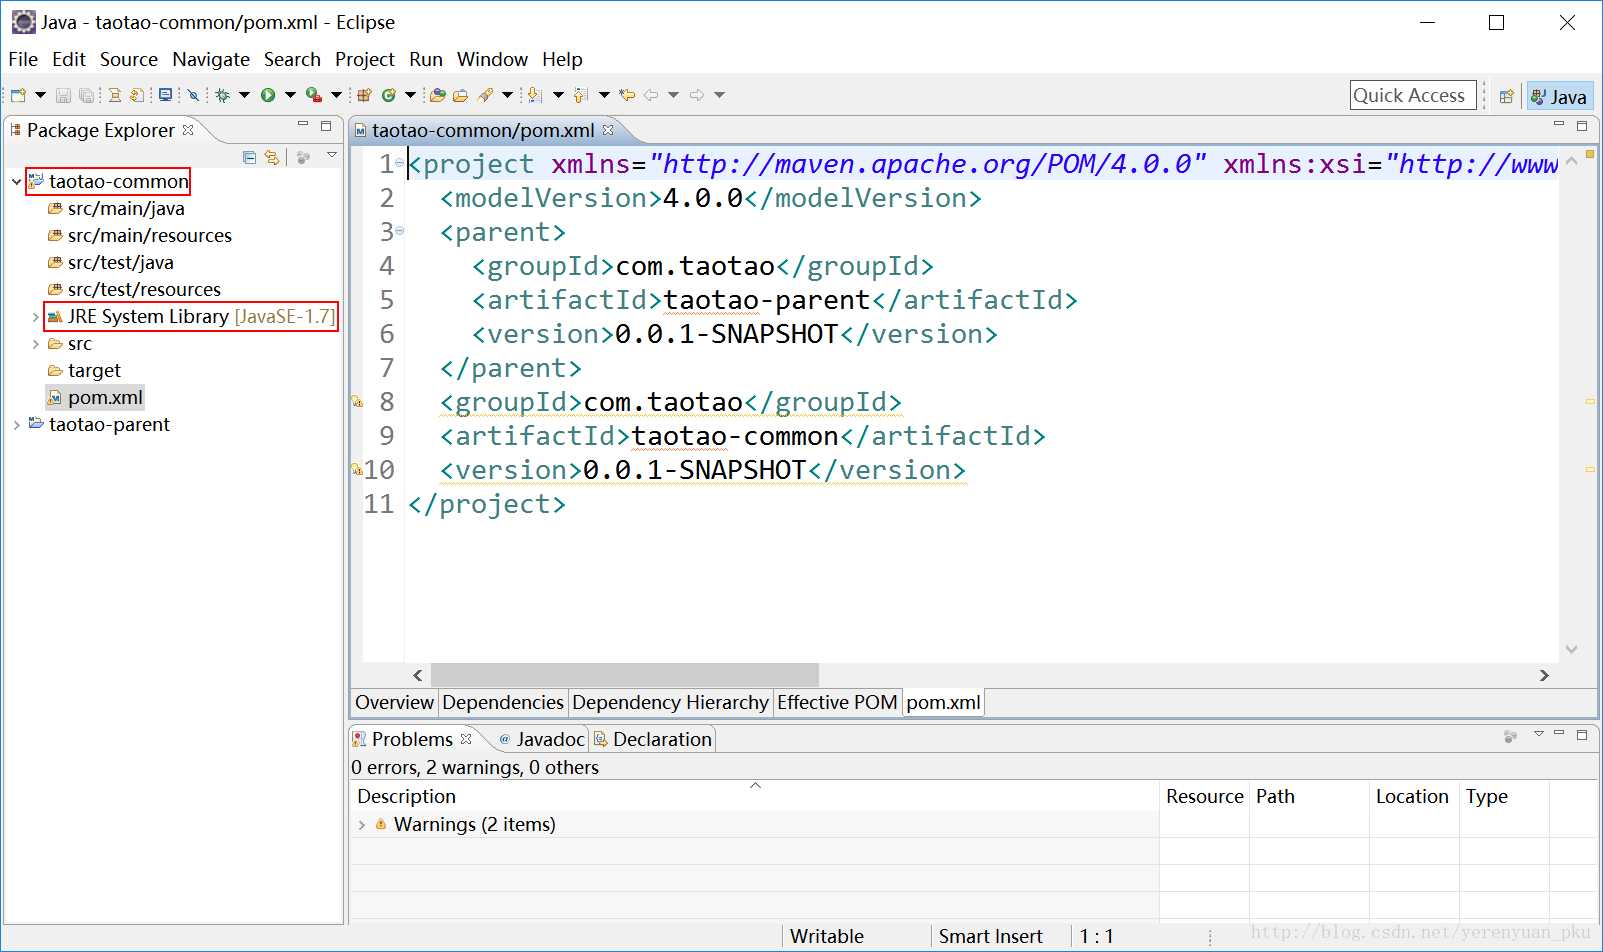This screenshot has width=1603, height=952.
Task: Minimize the Package Explorer view
Action: click(303, 125)
